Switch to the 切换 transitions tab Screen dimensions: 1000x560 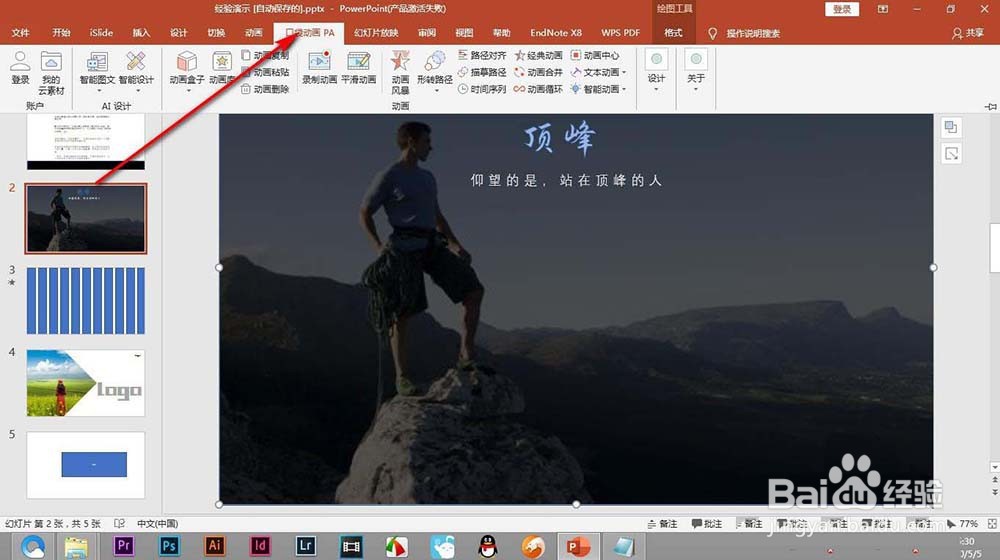click(216, 33)
